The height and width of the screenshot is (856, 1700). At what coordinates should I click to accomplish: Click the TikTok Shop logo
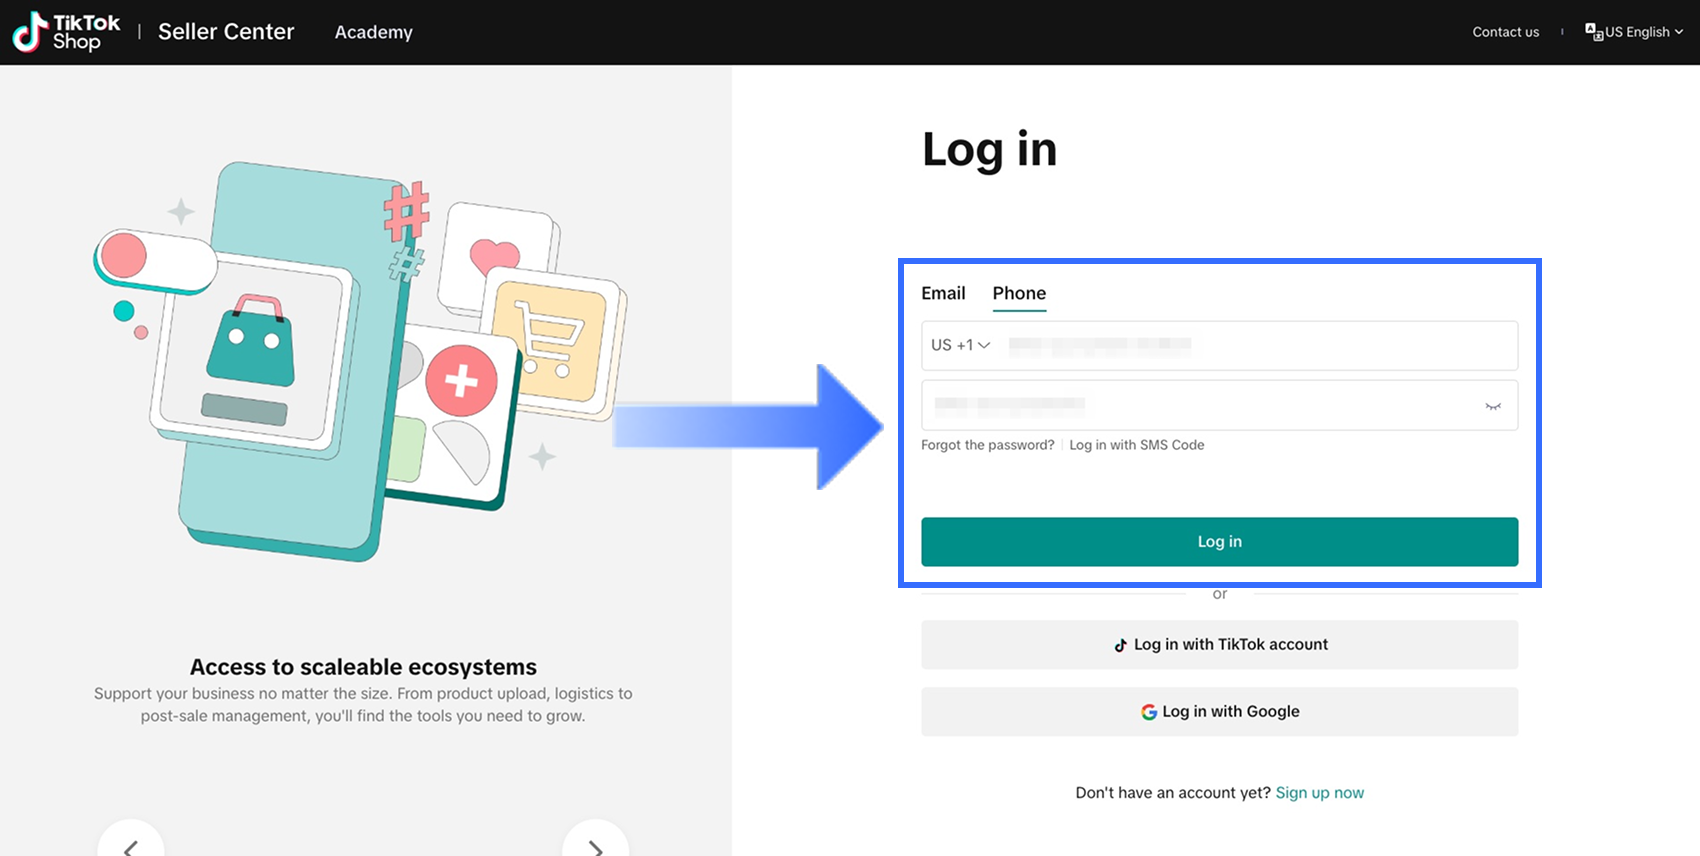66,32
